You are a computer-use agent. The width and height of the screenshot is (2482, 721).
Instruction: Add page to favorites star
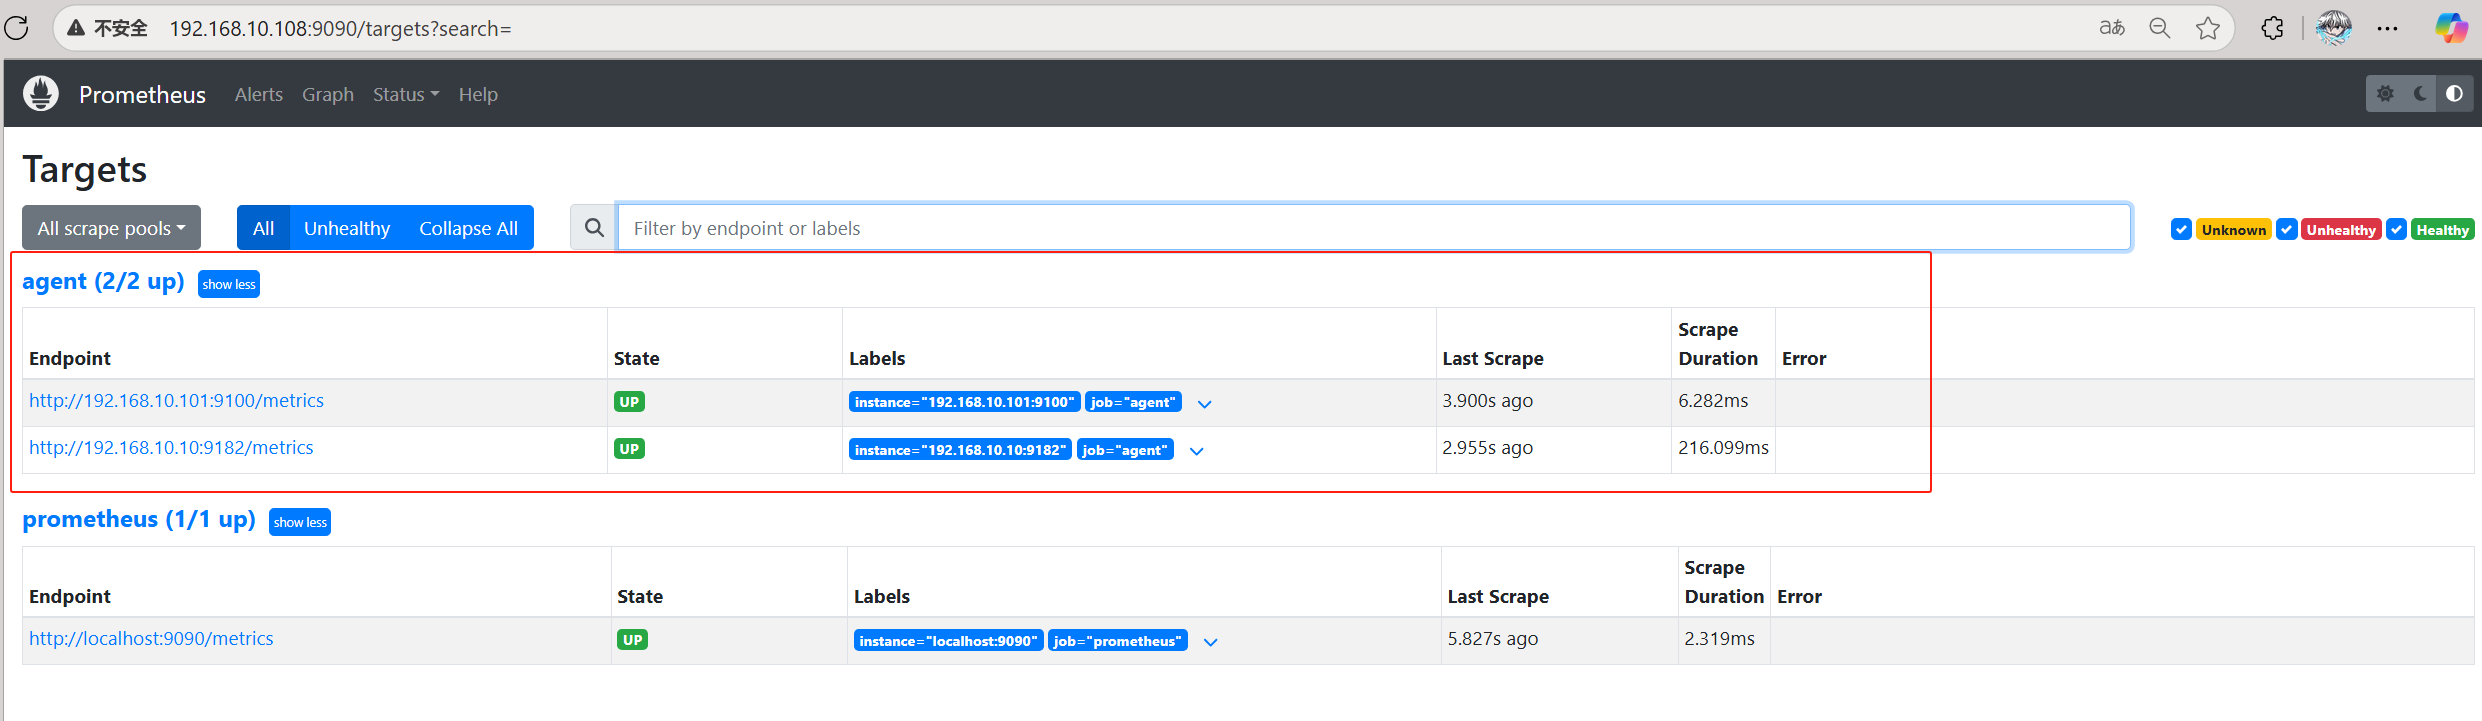(2208, 28)
